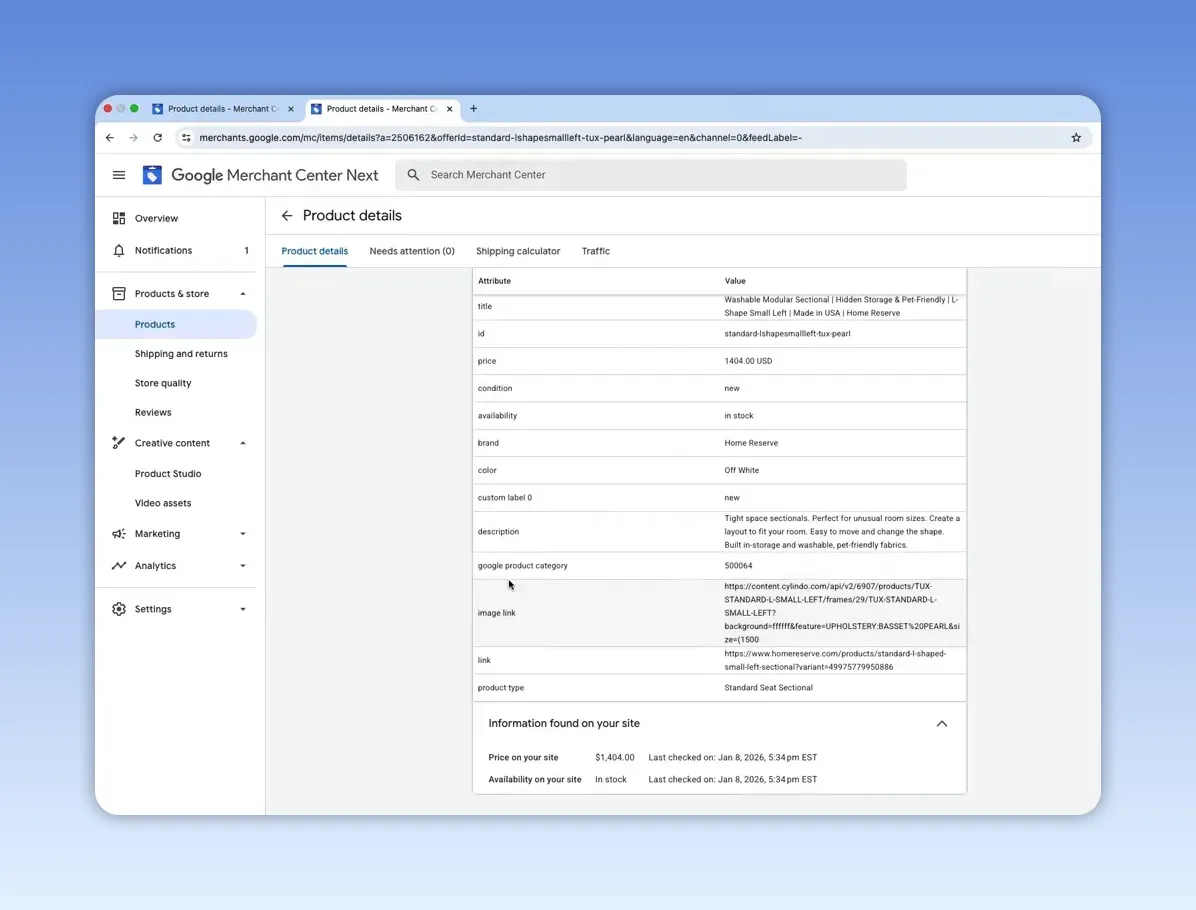Open Reviews page
The width and height of the screenshot is (1196, 910).
(153, 413)
